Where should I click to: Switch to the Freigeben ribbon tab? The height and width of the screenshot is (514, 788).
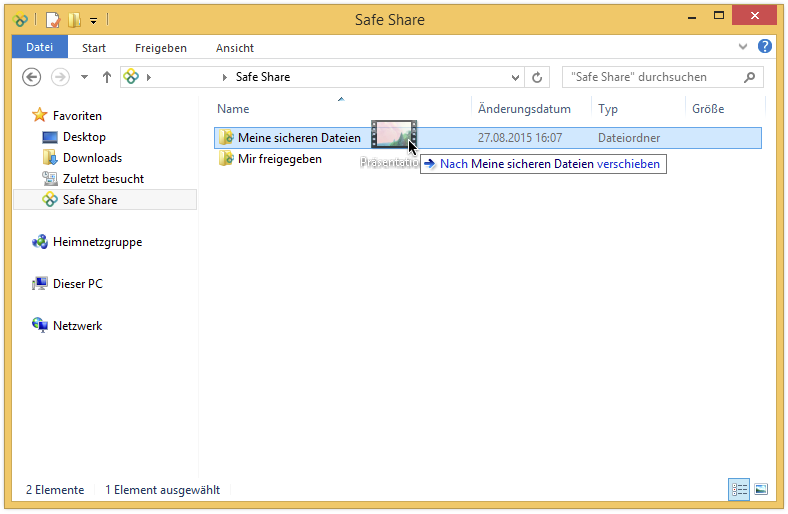coord(161,48)
